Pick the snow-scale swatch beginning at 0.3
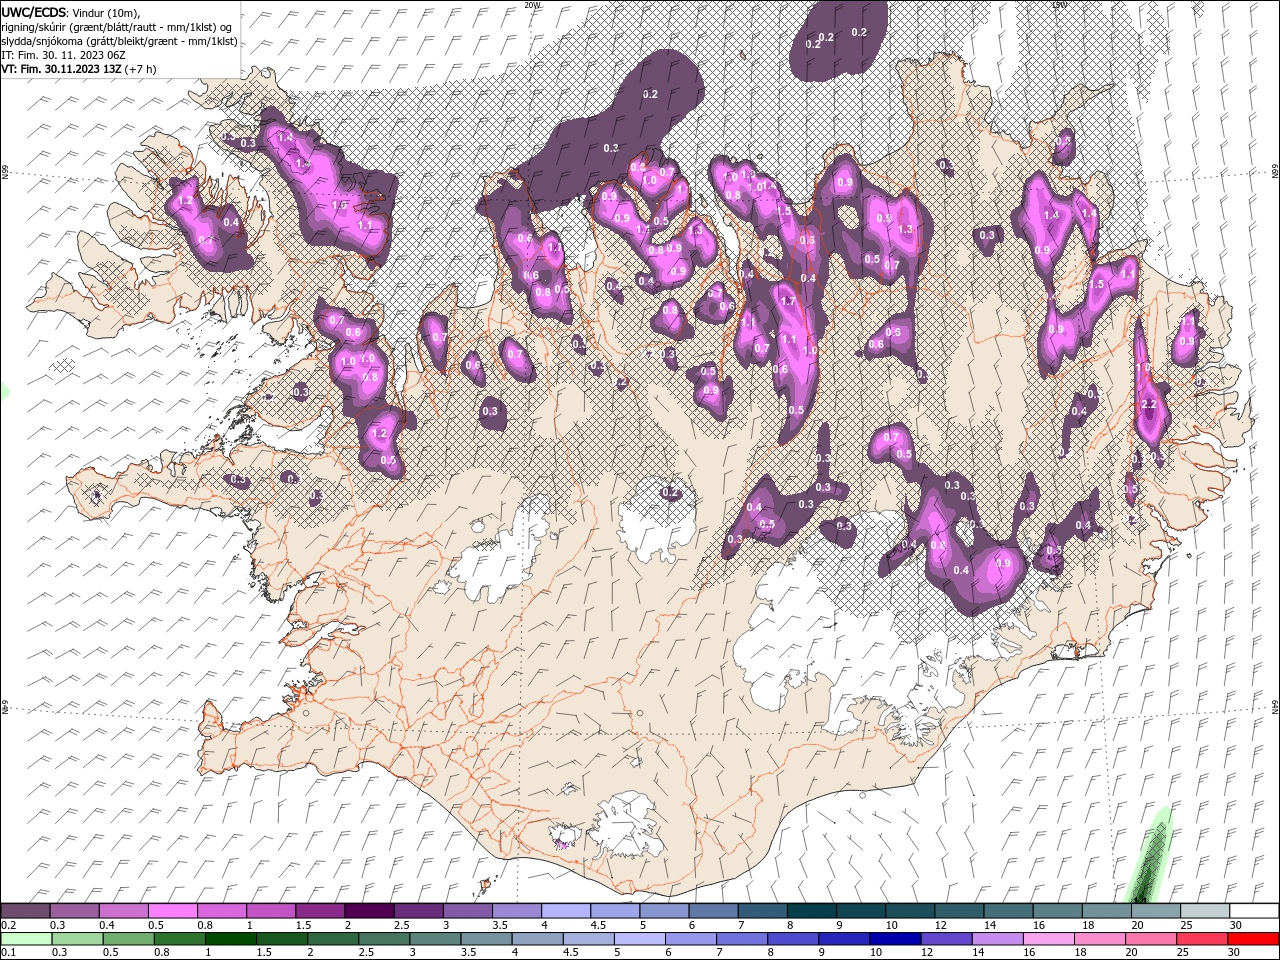This screenshot has height=960, width=1280. pos(75,911)
